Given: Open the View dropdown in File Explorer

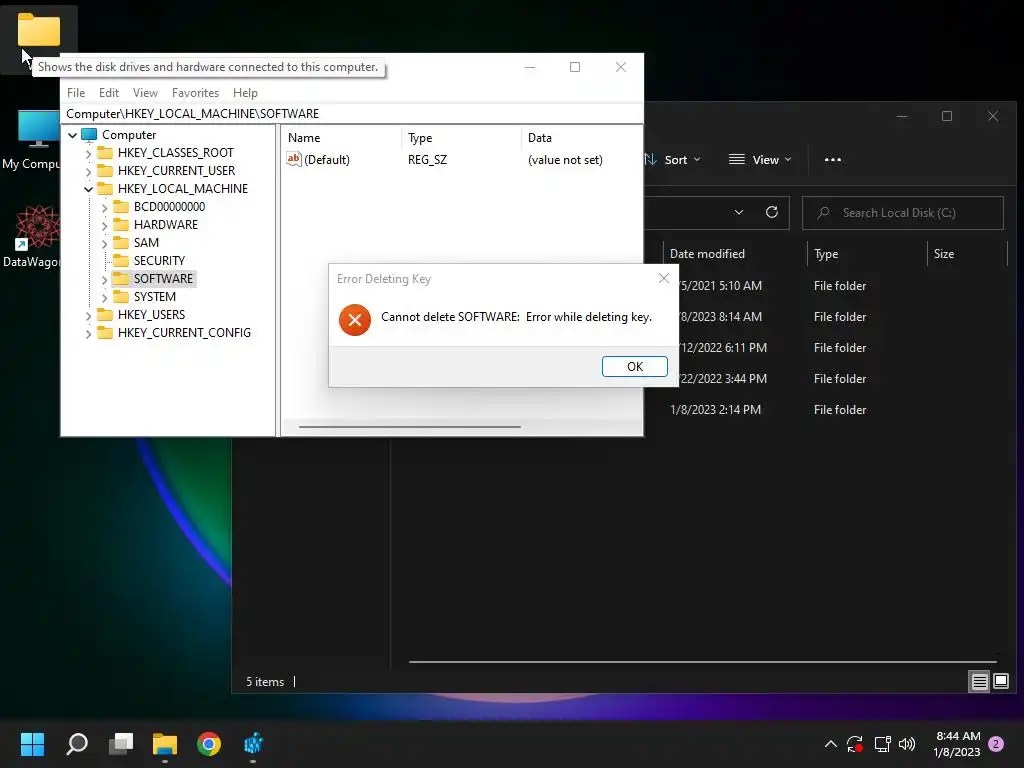Looking at the screenshot, I should coord(760,160).
